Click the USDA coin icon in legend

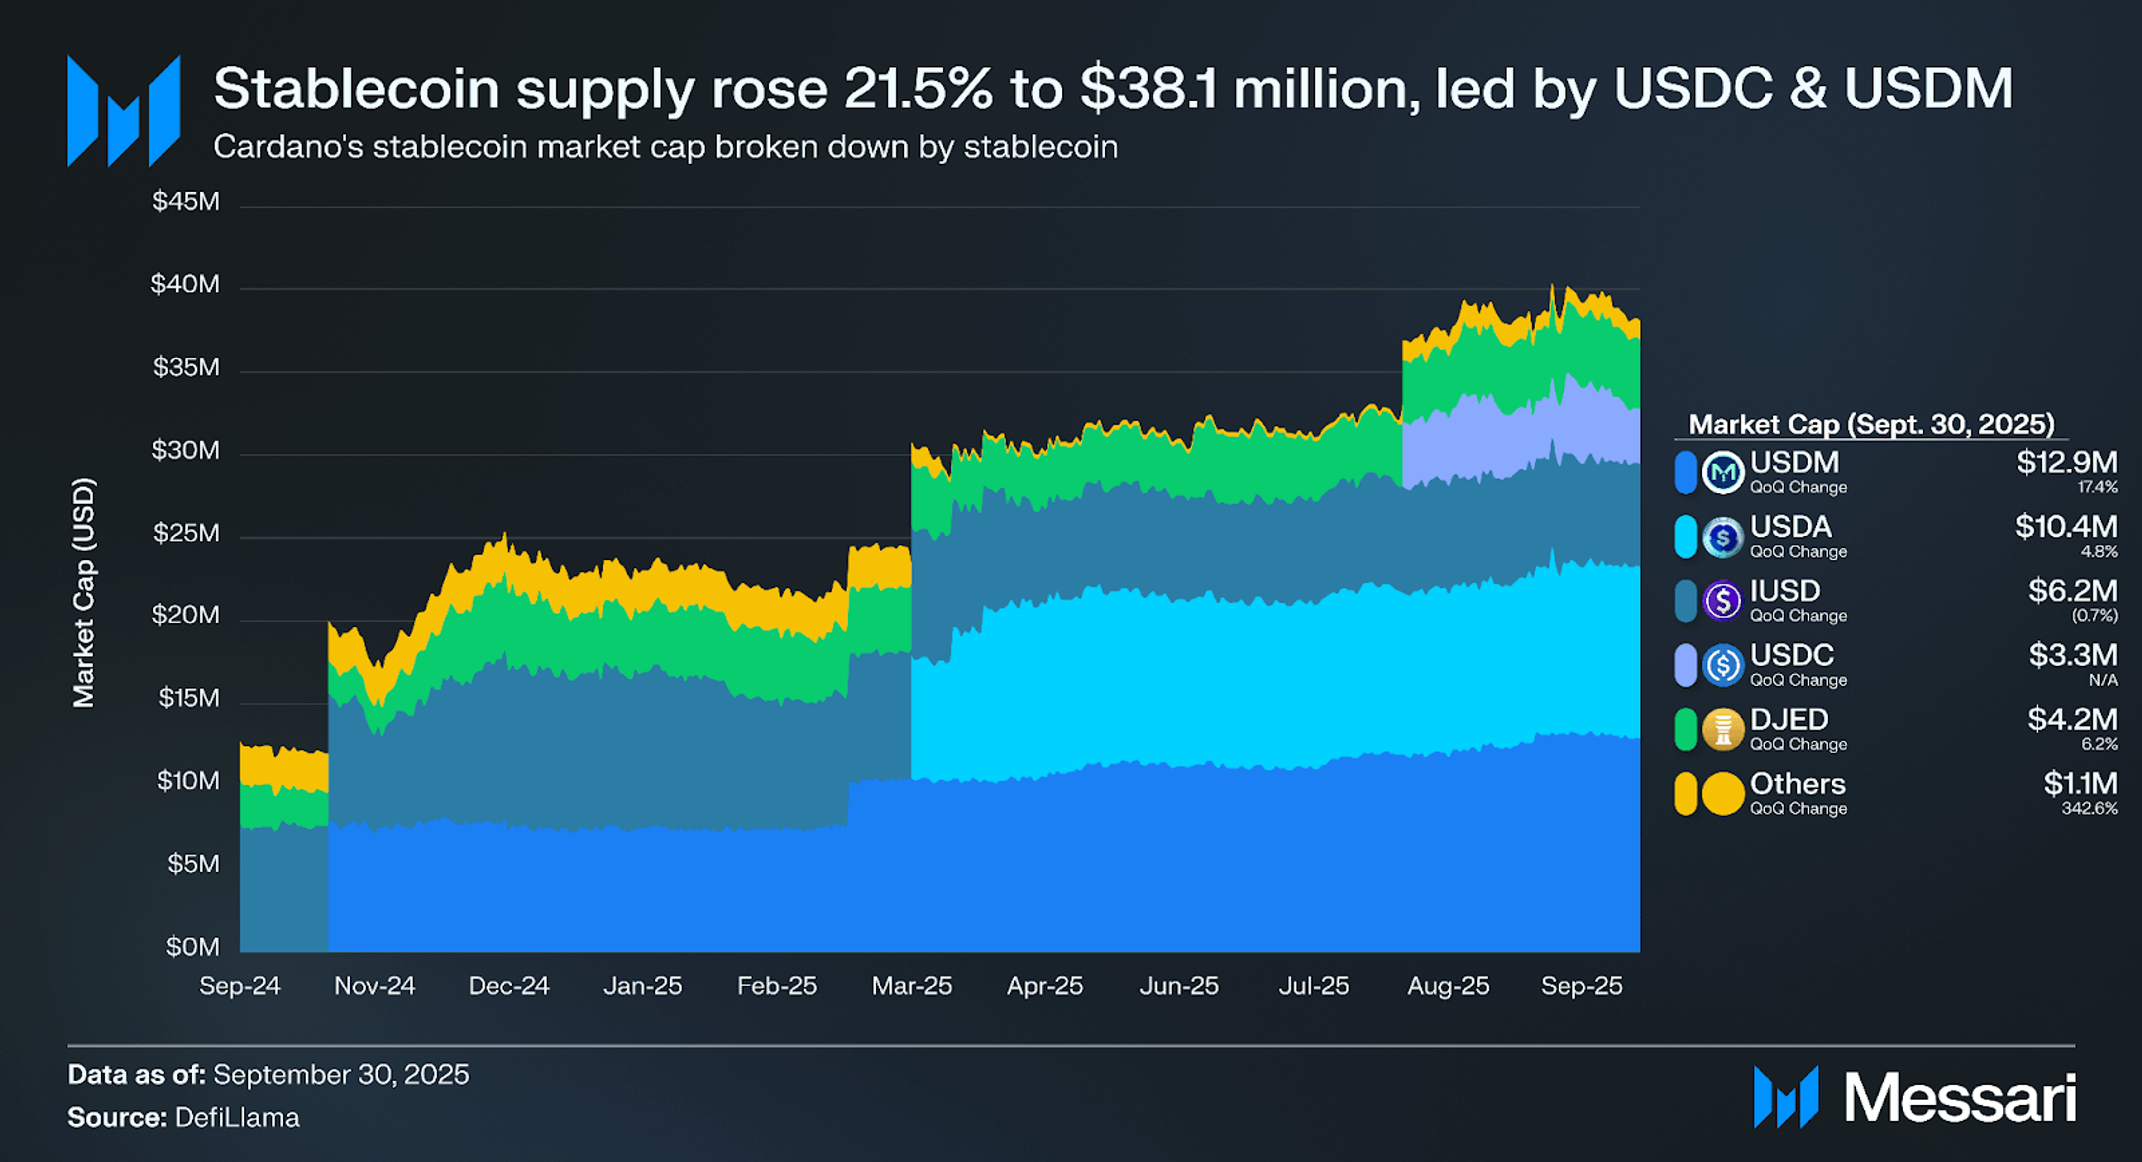1722,537
